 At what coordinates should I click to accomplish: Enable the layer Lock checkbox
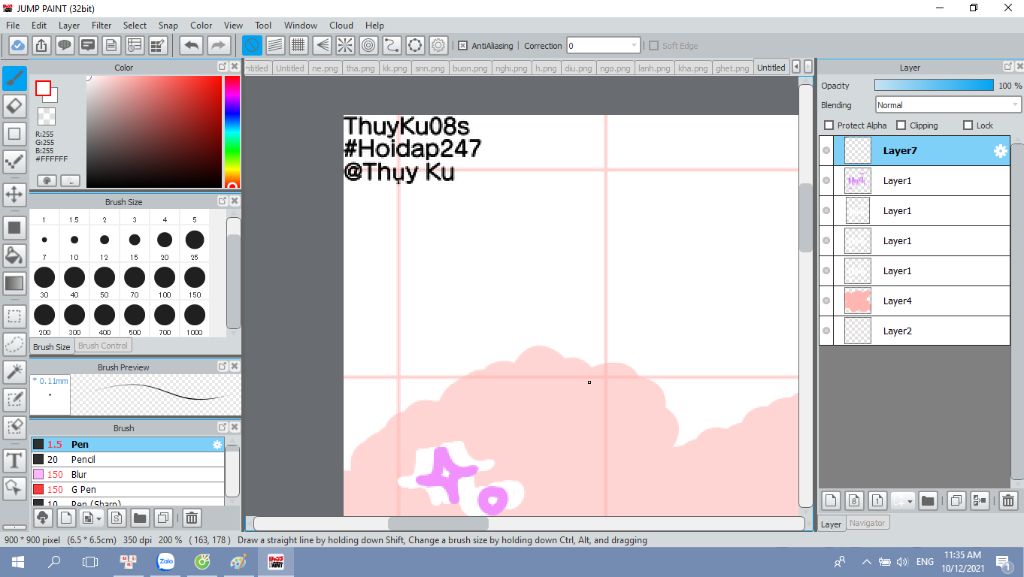pos(968,125)
